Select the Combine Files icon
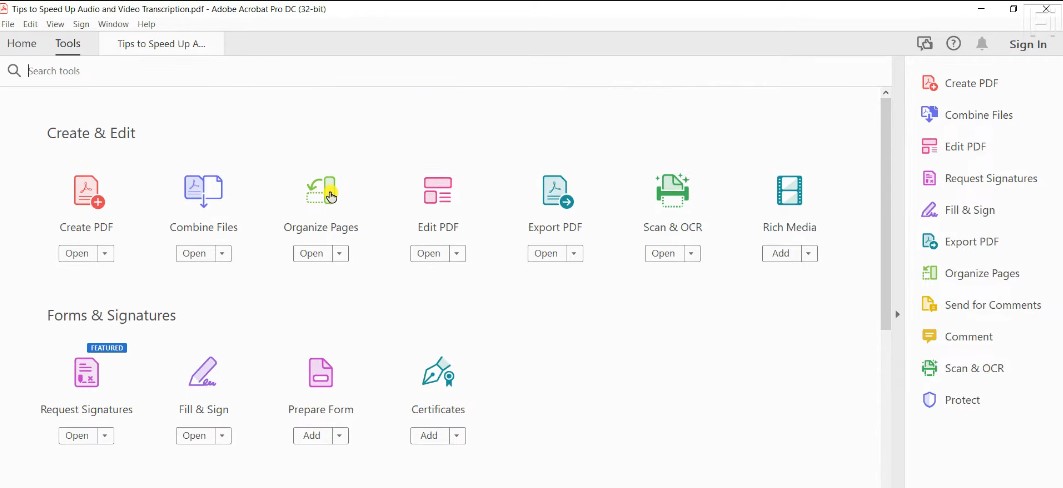 click(x=203, y=190)
